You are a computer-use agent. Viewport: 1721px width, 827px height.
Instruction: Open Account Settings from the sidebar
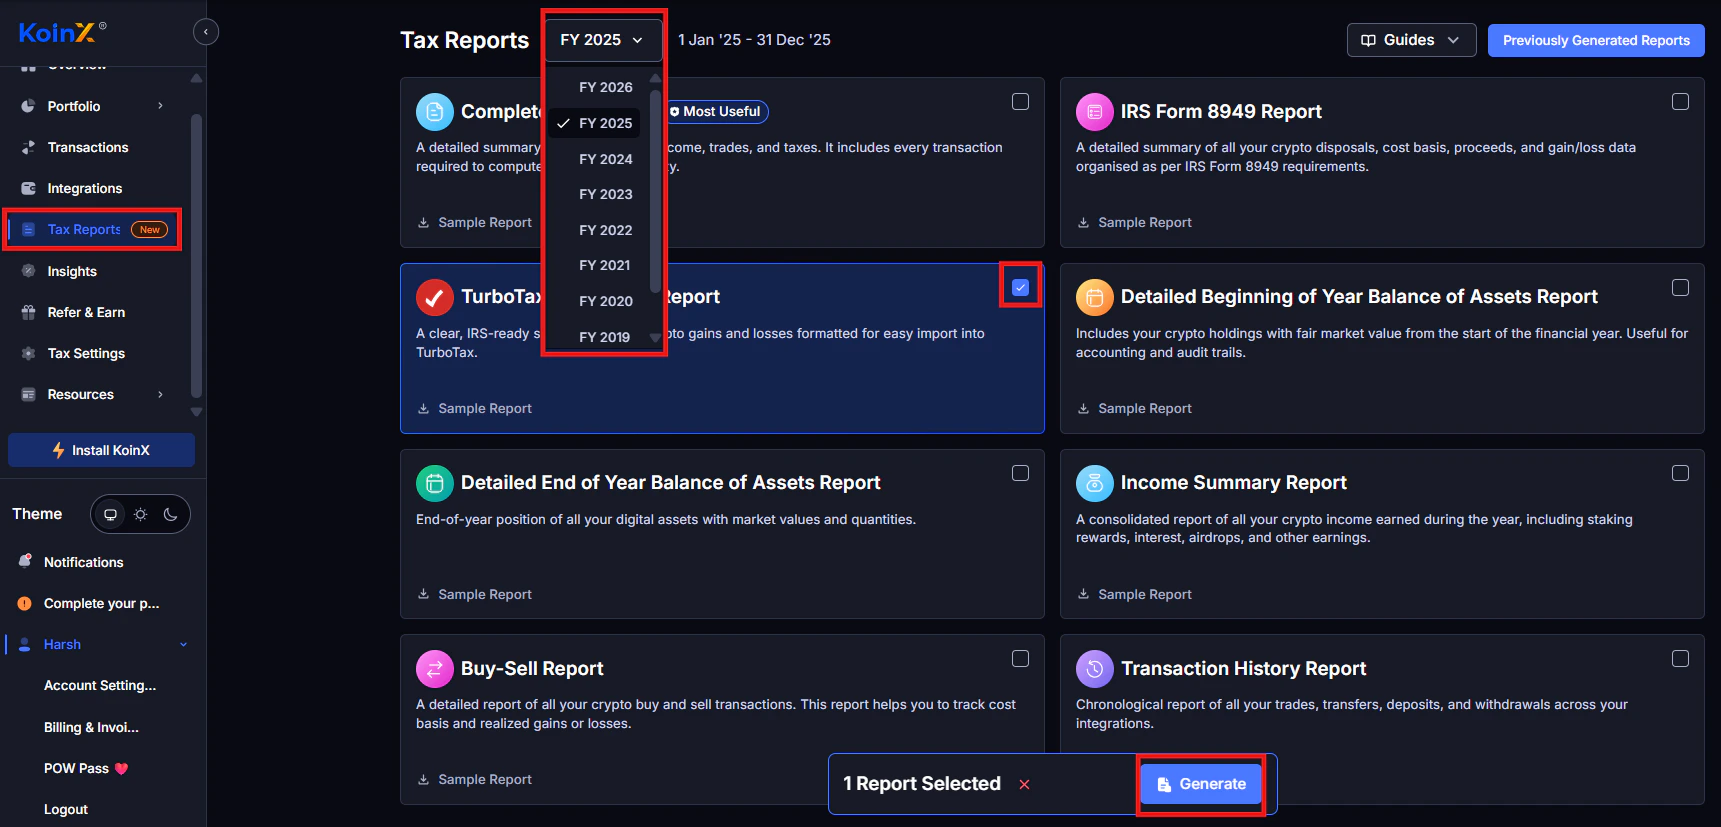(x=100, y=686)
